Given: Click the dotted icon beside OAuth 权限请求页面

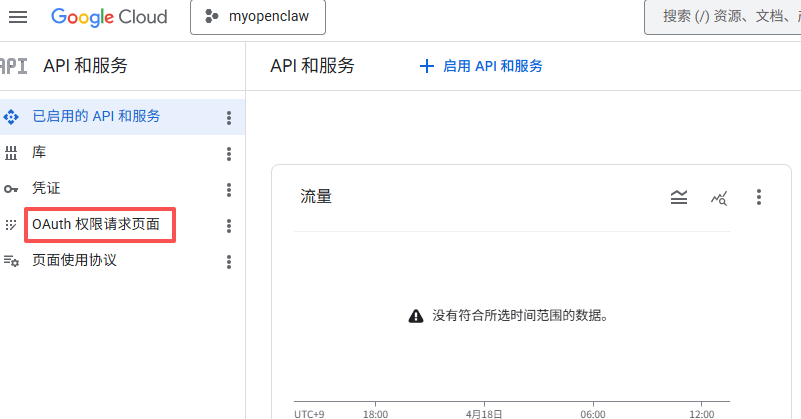Looking at the screenshot, I should tap(11, 225).
